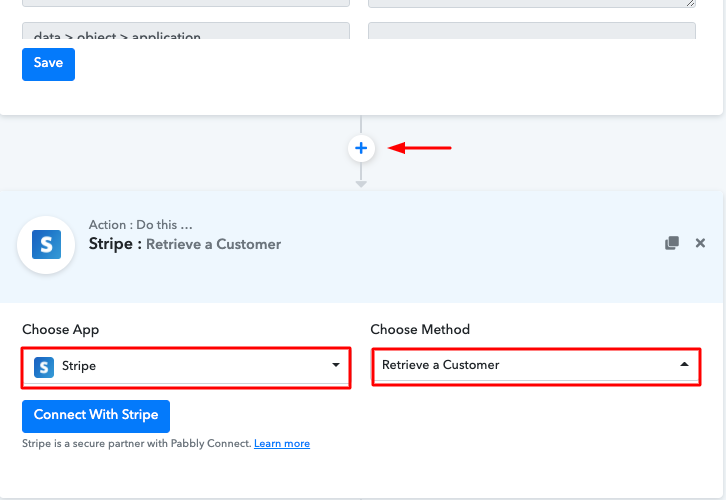This screenshot has height=500, width=726.
Task: Click the 'Action : Do this …' label
Action: coord(140,225)
